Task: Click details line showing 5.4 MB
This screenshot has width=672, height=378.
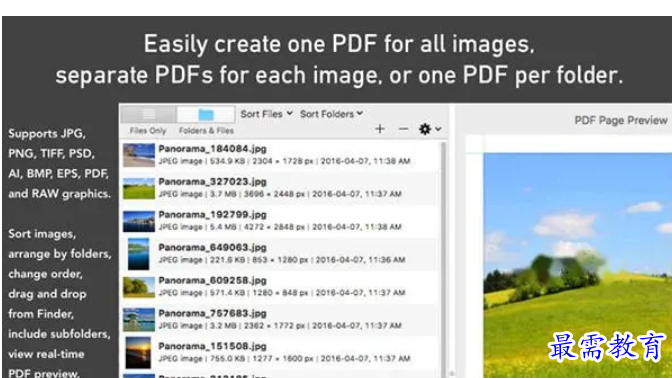Action: tap(280, 227)
